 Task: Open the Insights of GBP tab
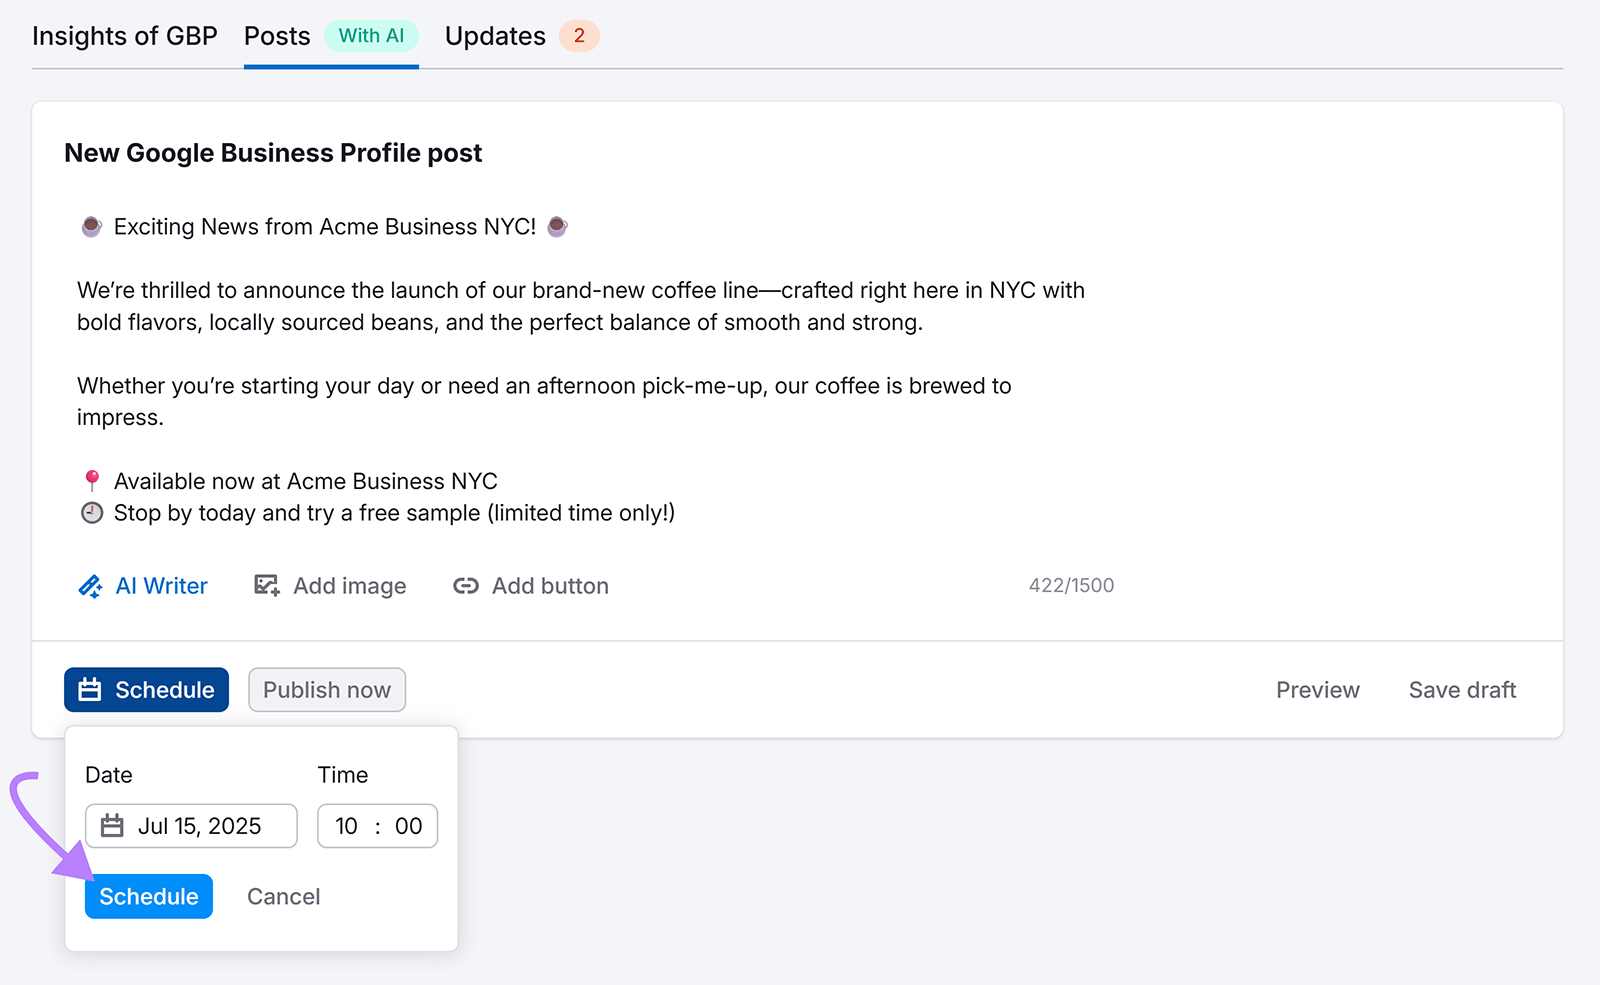125,36
